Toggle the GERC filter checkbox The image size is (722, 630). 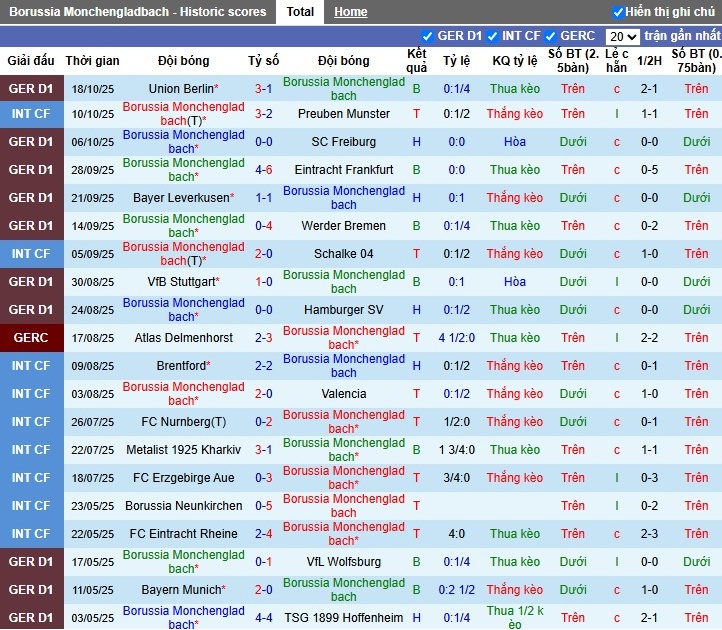551,36
